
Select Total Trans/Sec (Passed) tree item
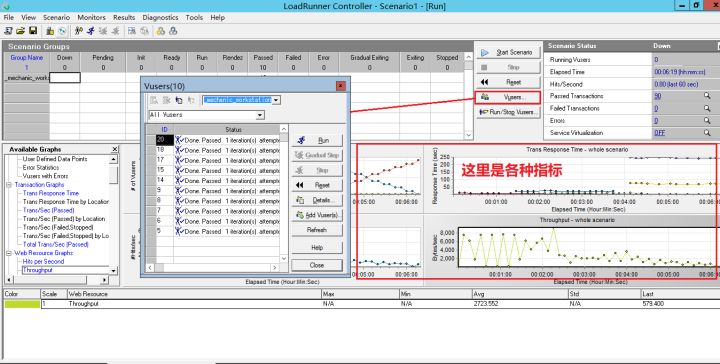tap(56, 245)
